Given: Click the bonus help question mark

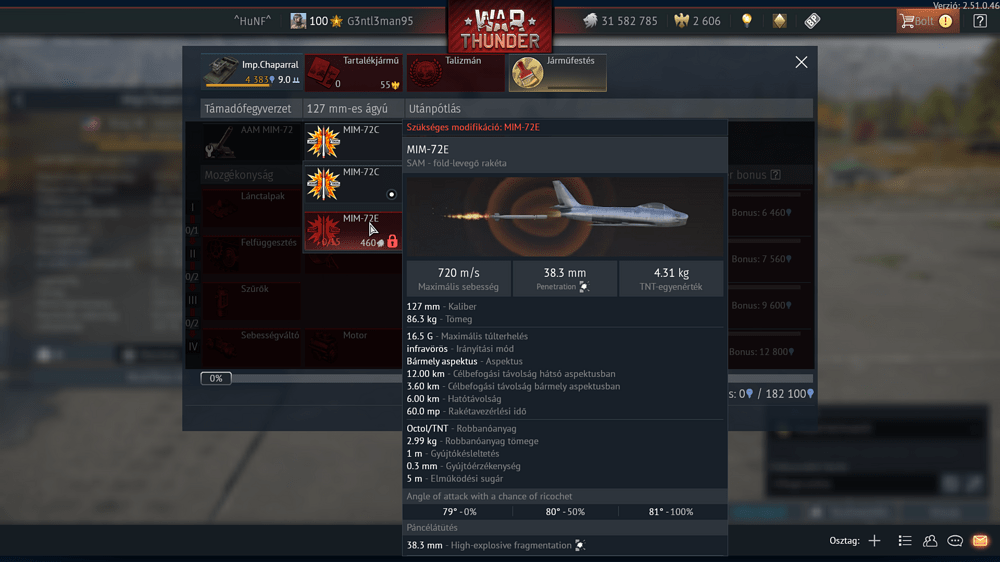Looking at the screenshot, I should click(776, 175).
